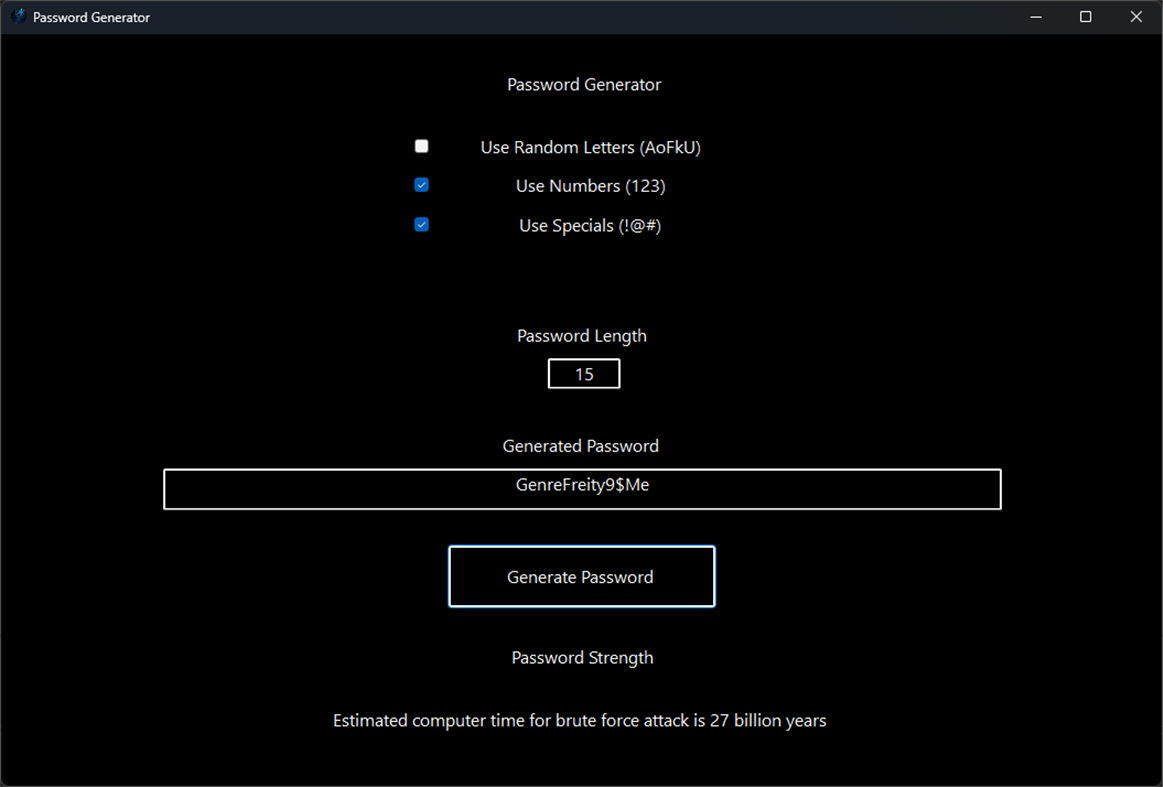1163x787 pixels.
Task: Disable the Use Numbers checkbox
Action: point(421,184)
